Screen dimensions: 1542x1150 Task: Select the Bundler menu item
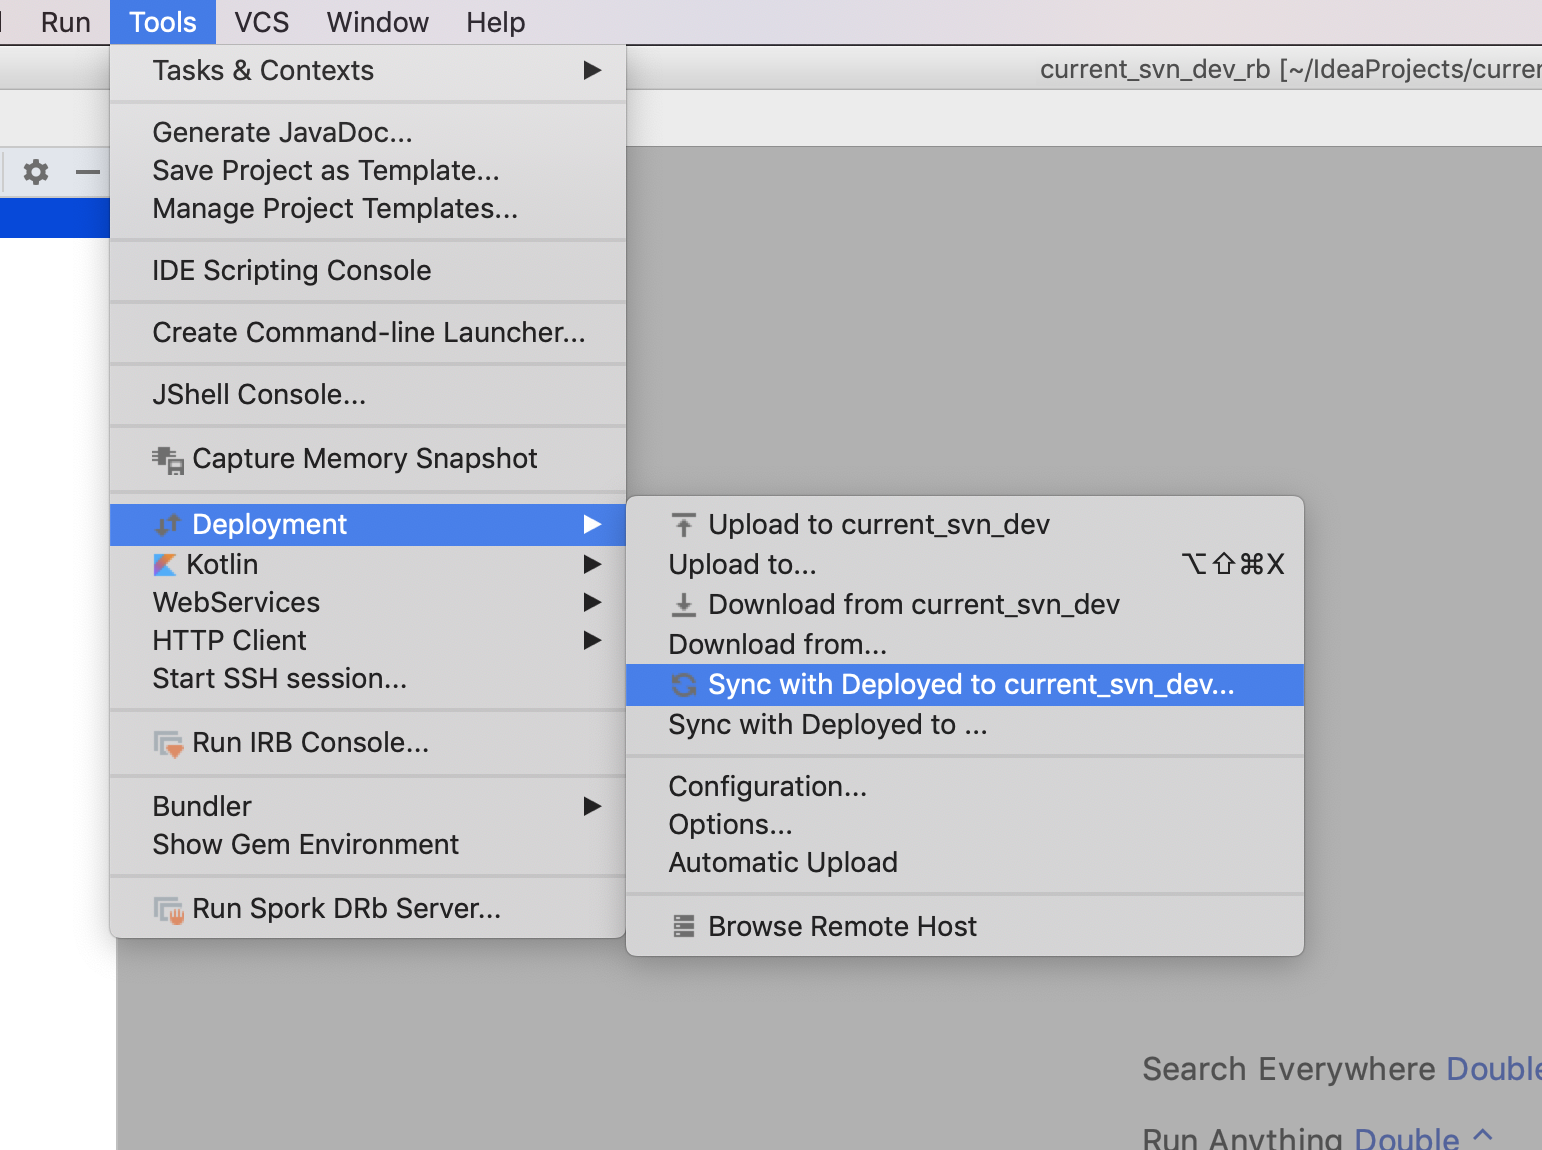368,806
